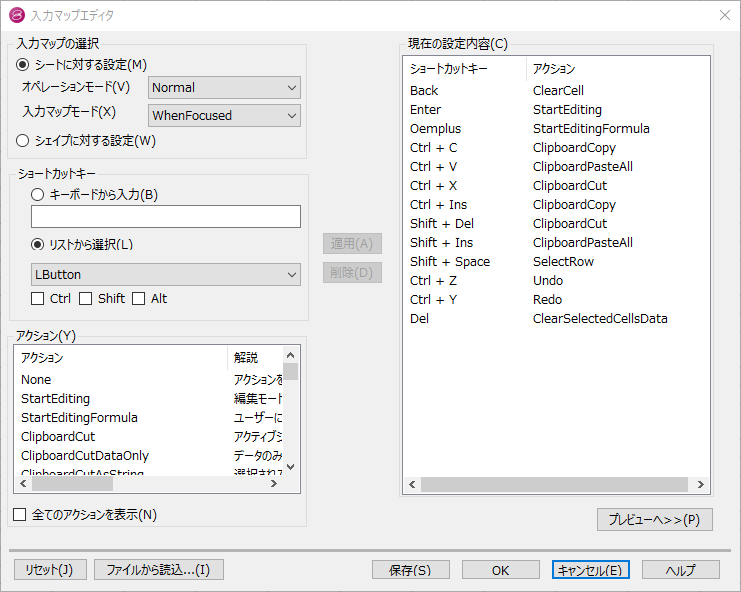741x592 pixels.
Task: Click the 保存(S) save button
Action: click(x=409, y=570)
